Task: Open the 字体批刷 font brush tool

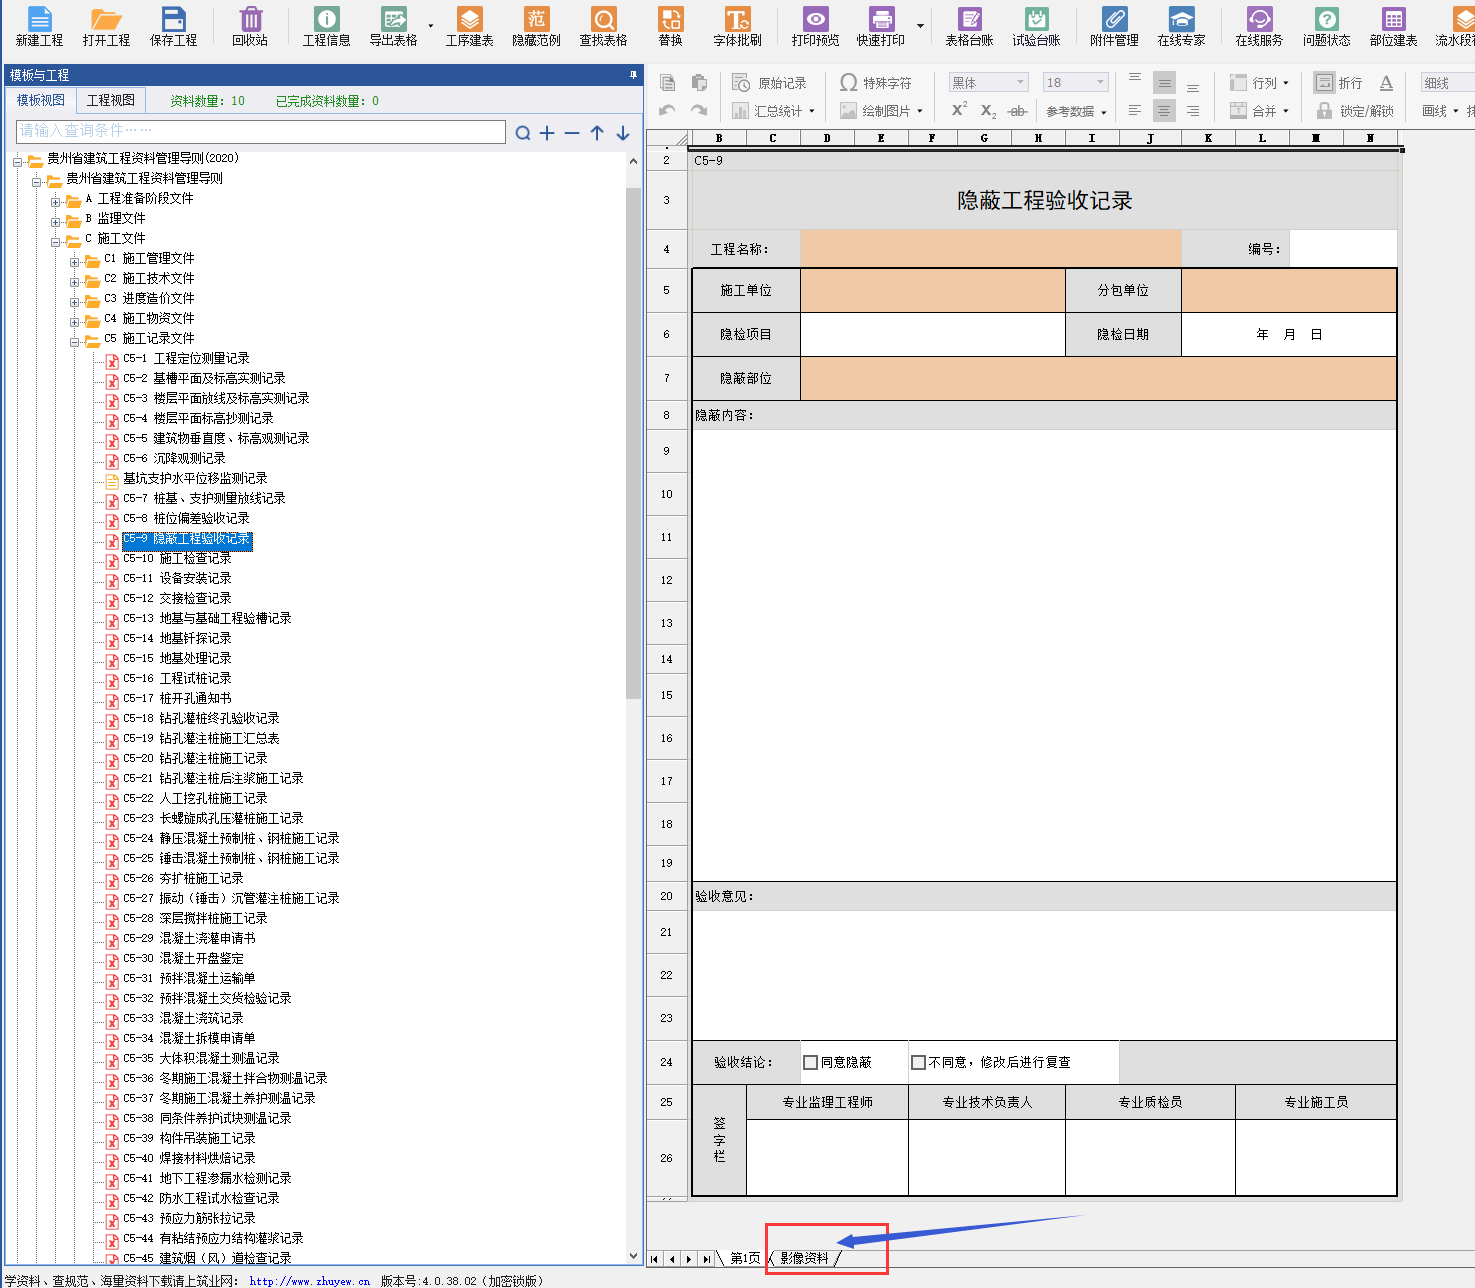Action: tap(737, 26)
